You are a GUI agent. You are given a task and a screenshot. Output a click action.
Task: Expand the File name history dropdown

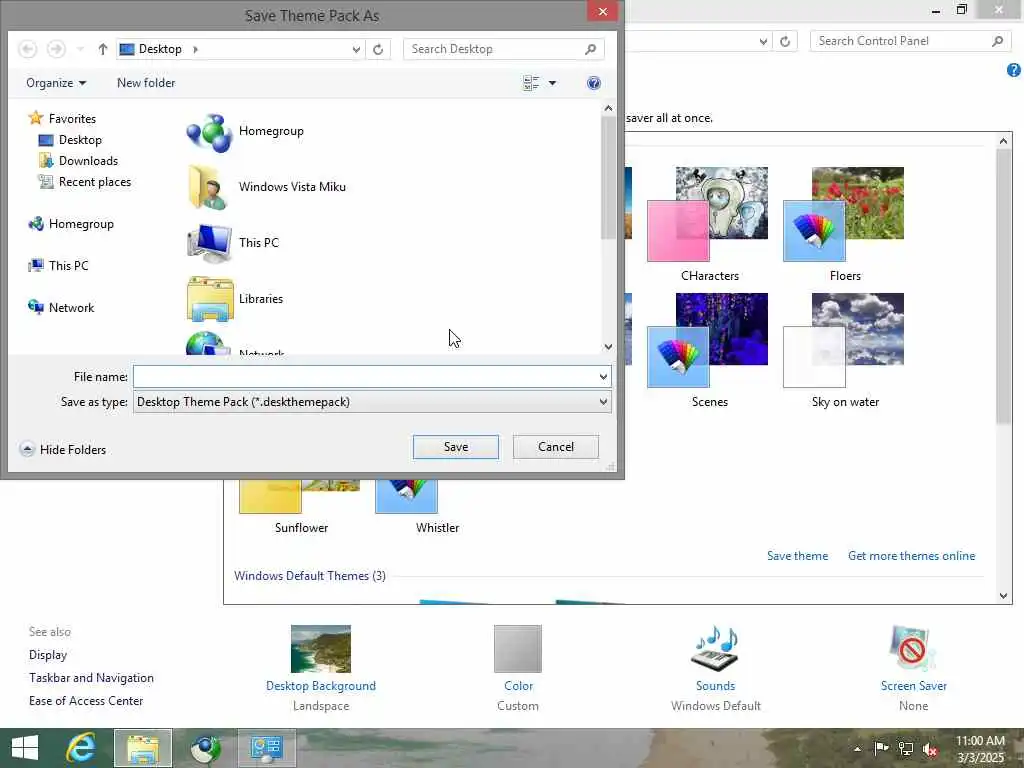(x=603, y=377)
